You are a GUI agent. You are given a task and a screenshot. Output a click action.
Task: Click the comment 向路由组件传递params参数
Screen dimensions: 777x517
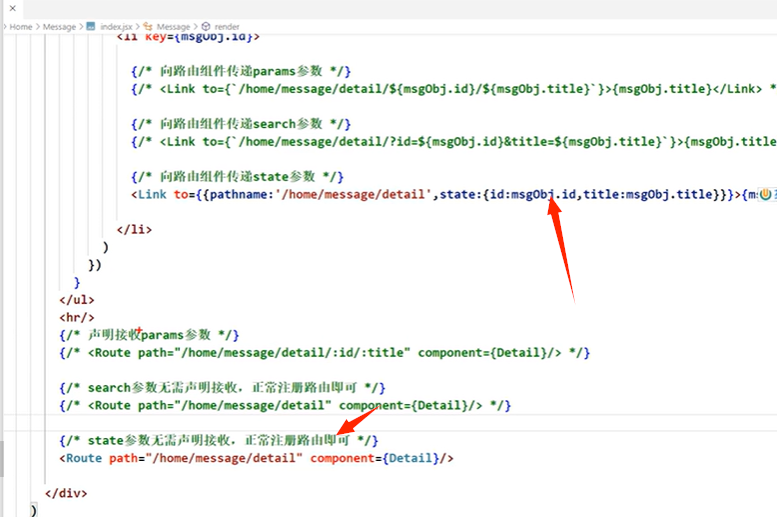click(241, 71)
